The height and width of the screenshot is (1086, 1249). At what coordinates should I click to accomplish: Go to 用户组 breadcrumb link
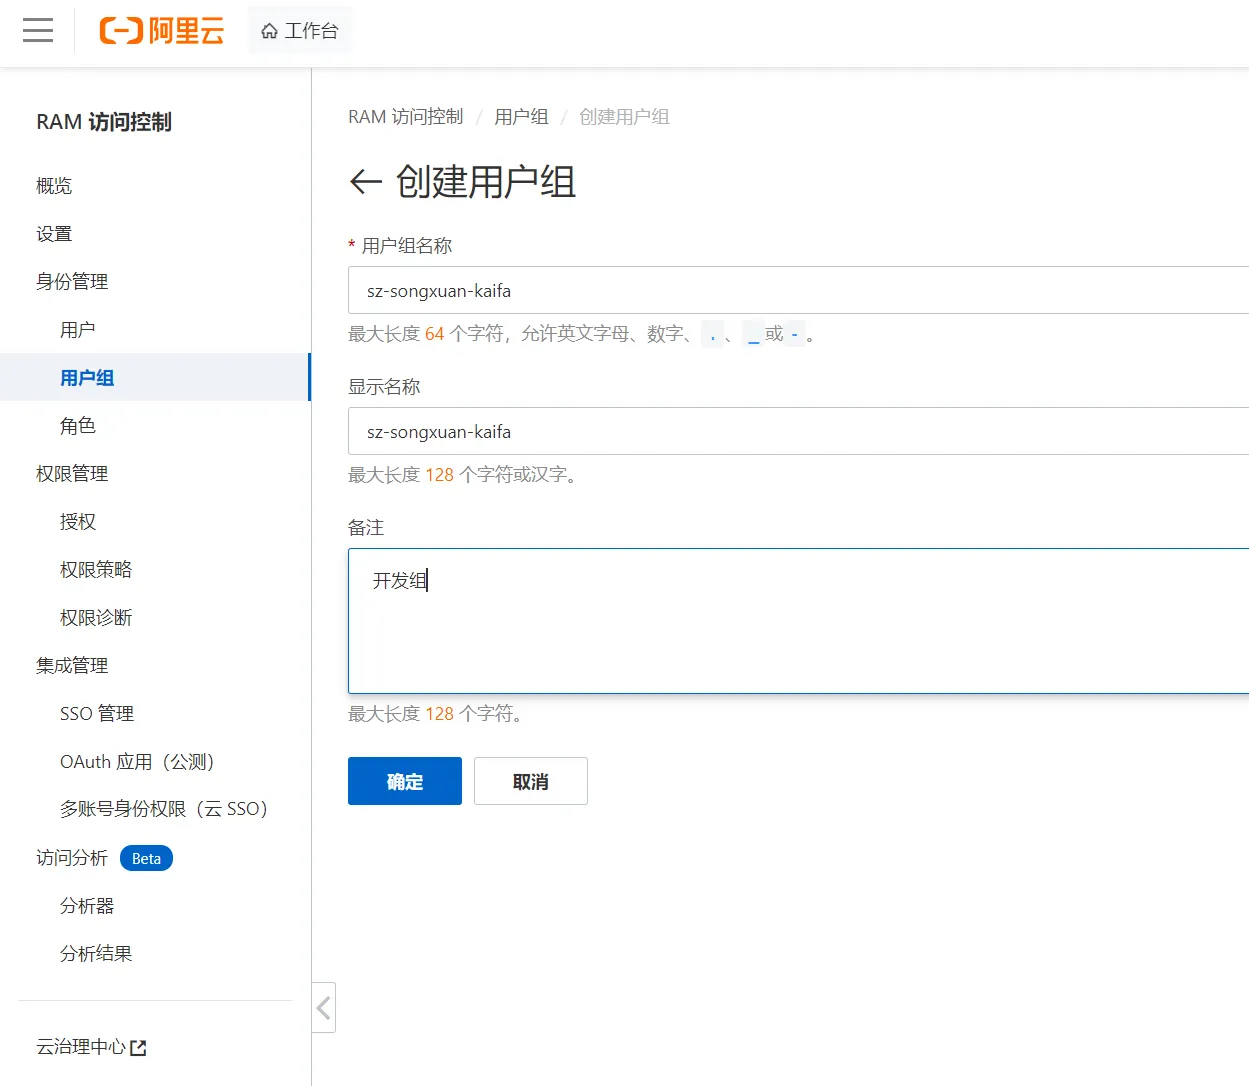pos(521,117)
